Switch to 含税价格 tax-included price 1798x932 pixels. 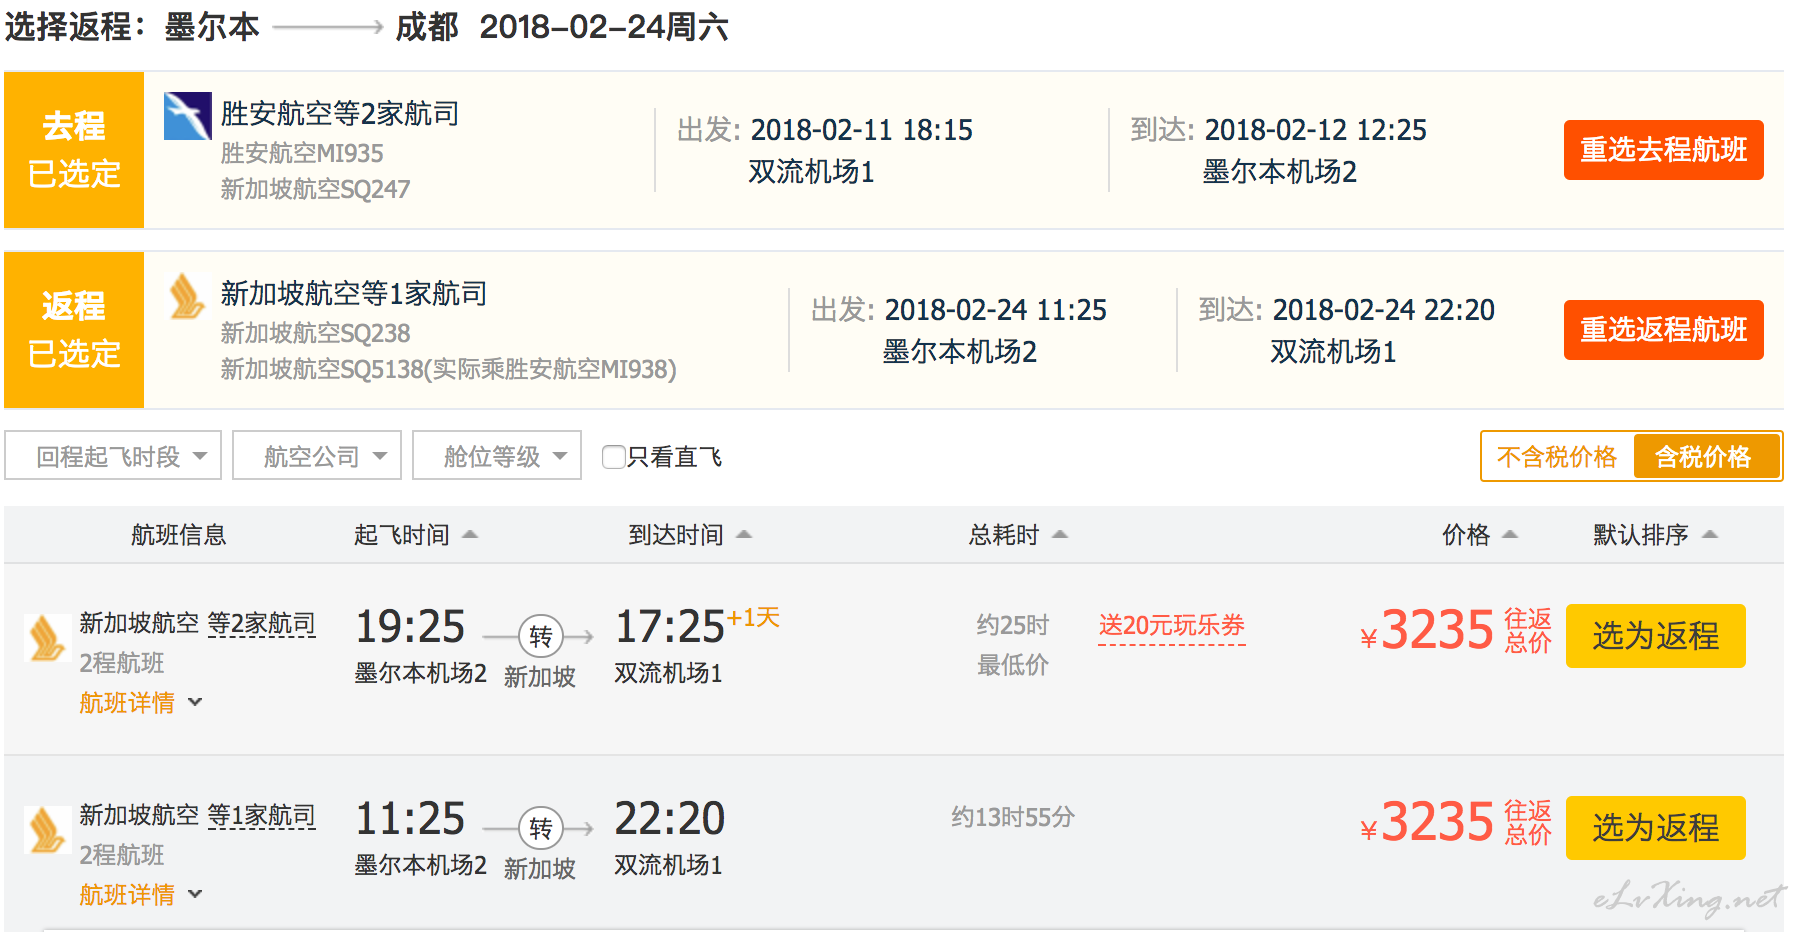[x=1705, y=457]
